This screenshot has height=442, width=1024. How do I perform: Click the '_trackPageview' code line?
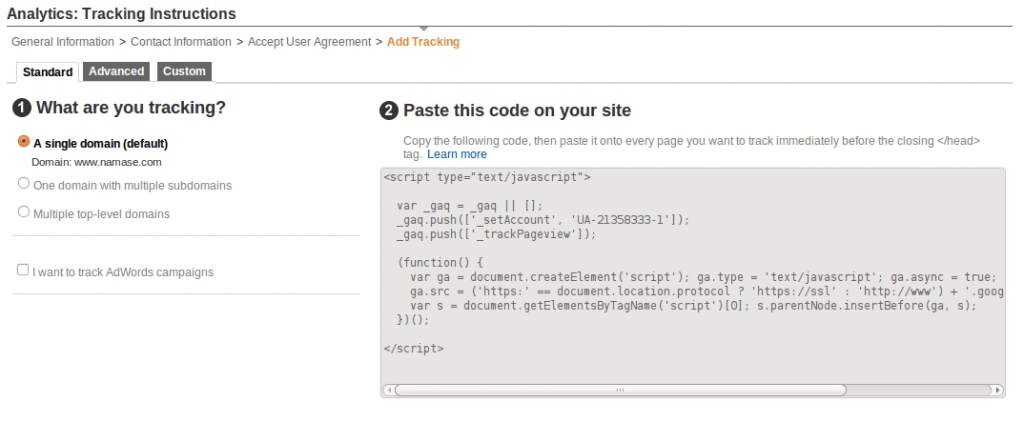[x=496, y=234]
